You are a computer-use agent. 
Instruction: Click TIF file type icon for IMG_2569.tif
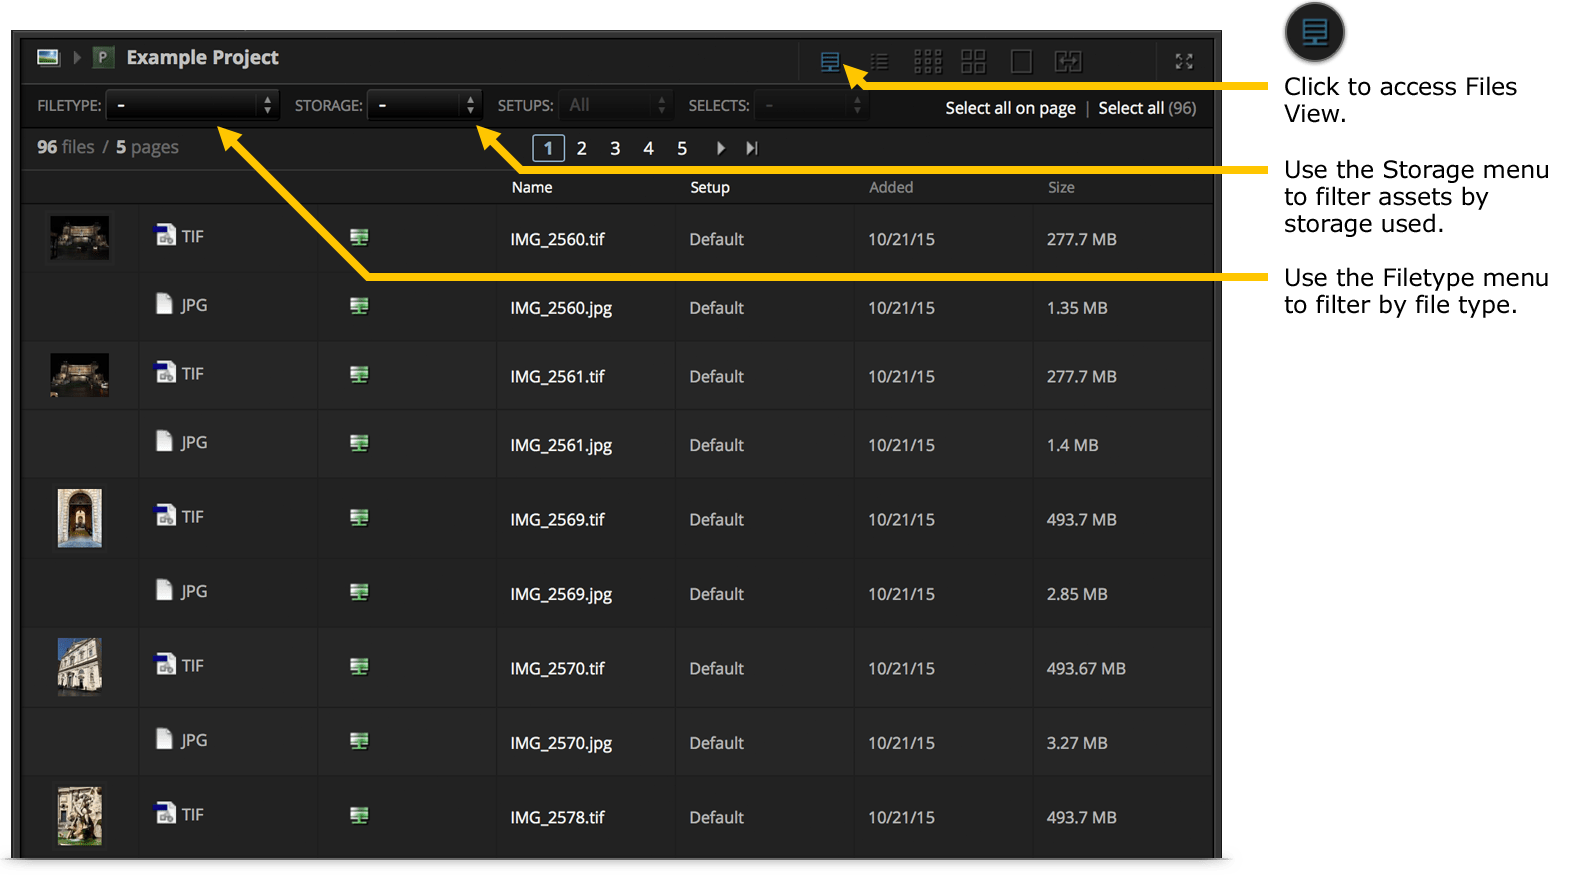pyautogui.click(x=165, y=515)
